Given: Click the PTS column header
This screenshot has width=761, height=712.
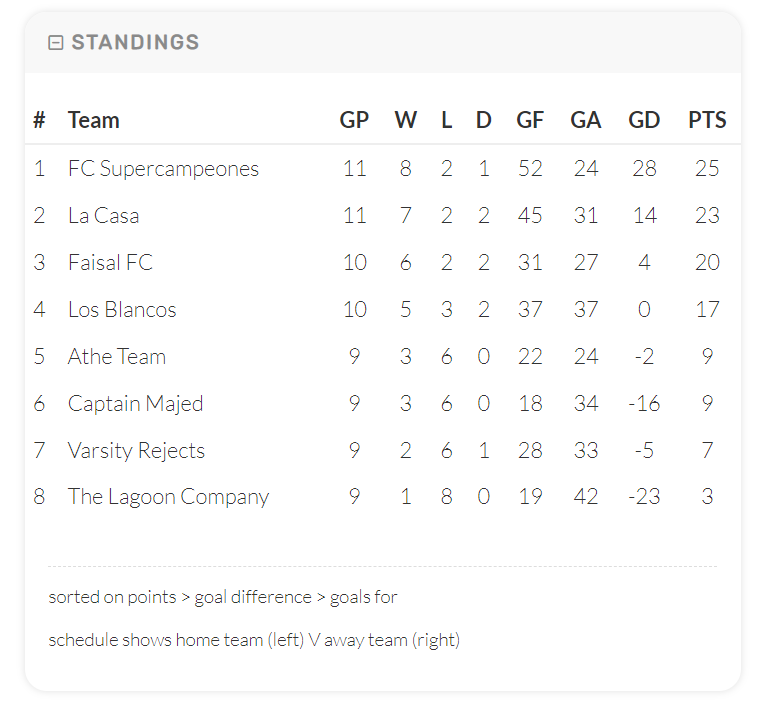Looking at the screenshot, I should (707, 120).
